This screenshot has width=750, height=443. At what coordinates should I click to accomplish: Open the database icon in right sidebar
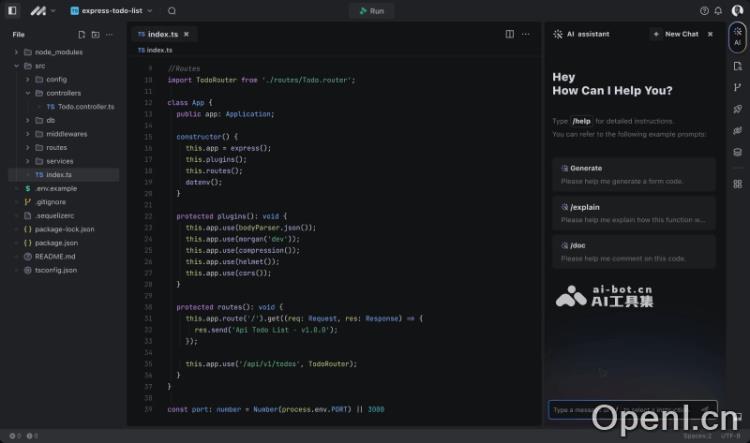[x=737, y=153]
